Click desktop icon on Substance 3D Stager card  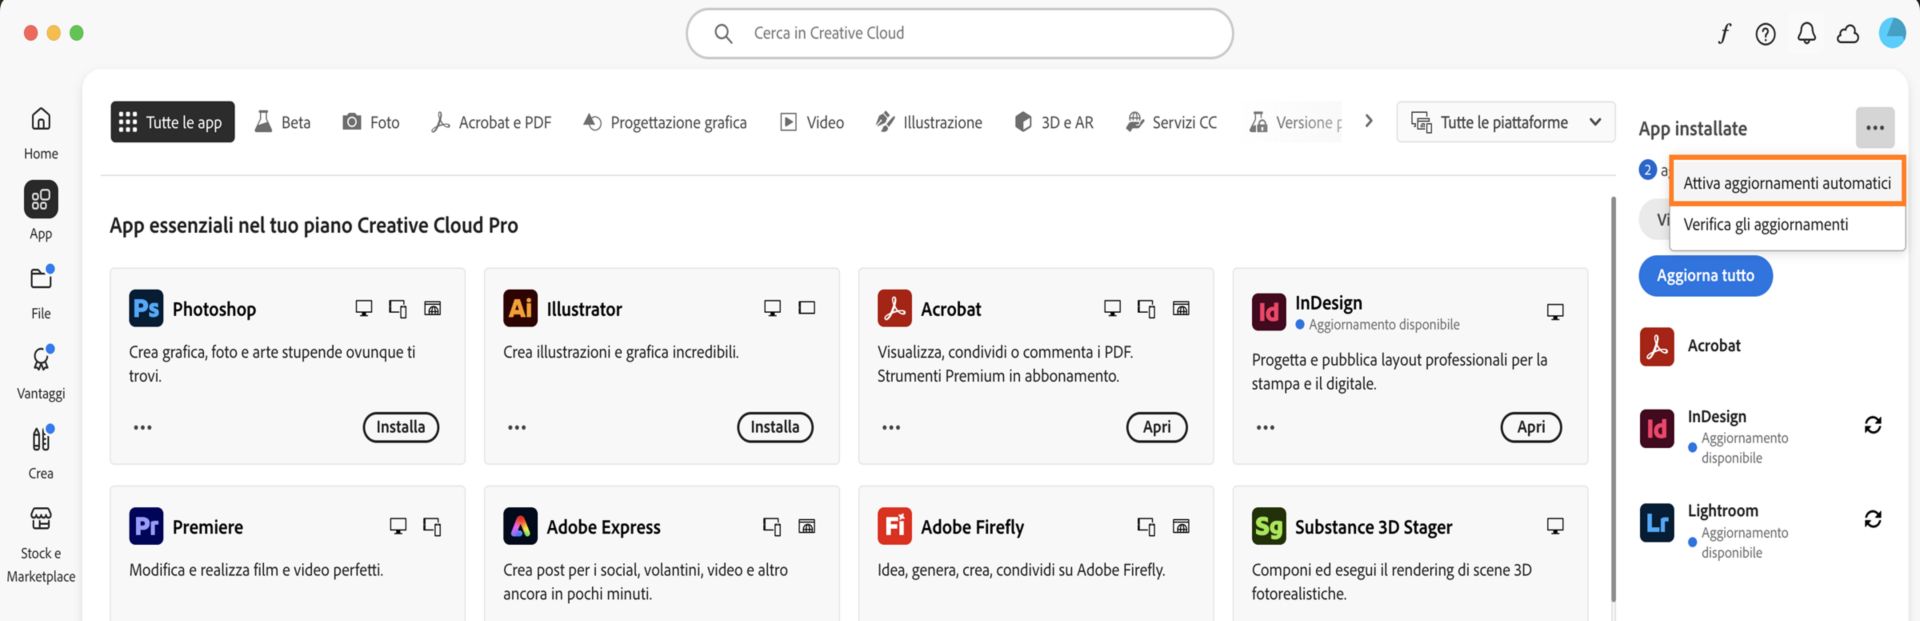point(1555,526)
